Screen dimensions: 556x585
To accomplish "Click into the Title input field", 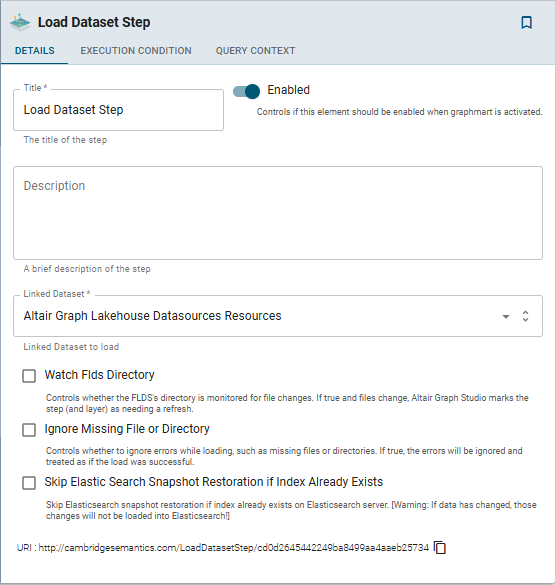I will tap(118, 110).
